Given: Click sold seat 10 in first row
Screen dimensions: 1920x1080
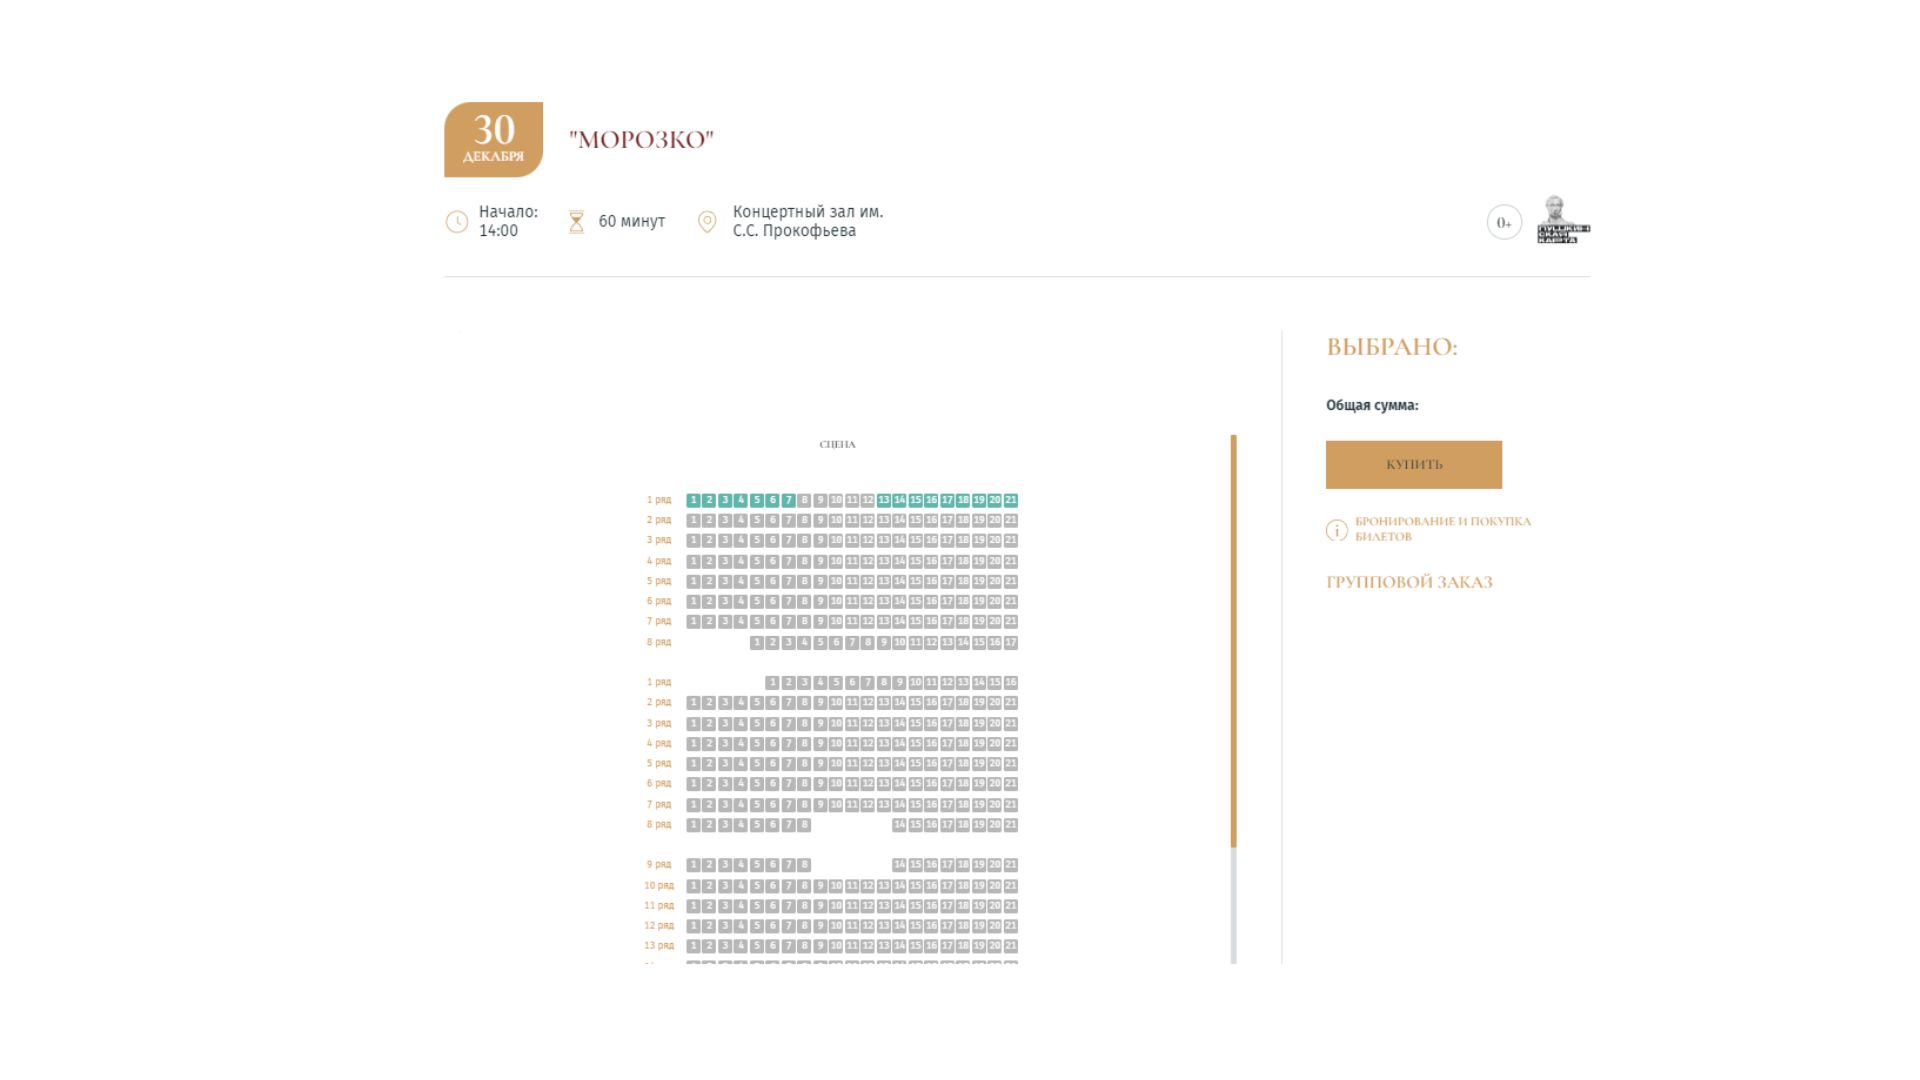Looking at the screenshot, I should click(836, 500).
